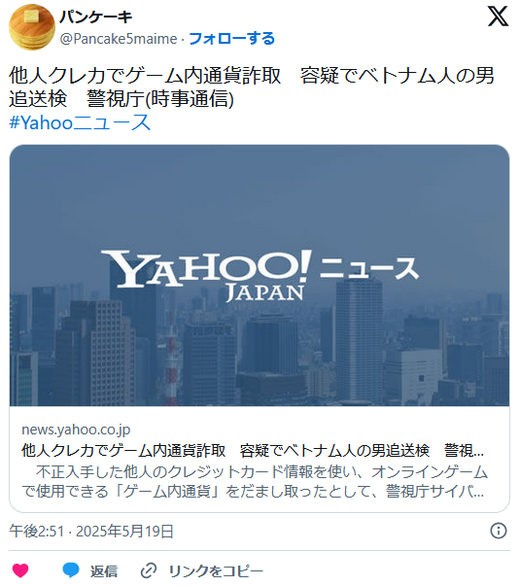Click the tweet text 追送検 警視庁(時事通信)

121,99
